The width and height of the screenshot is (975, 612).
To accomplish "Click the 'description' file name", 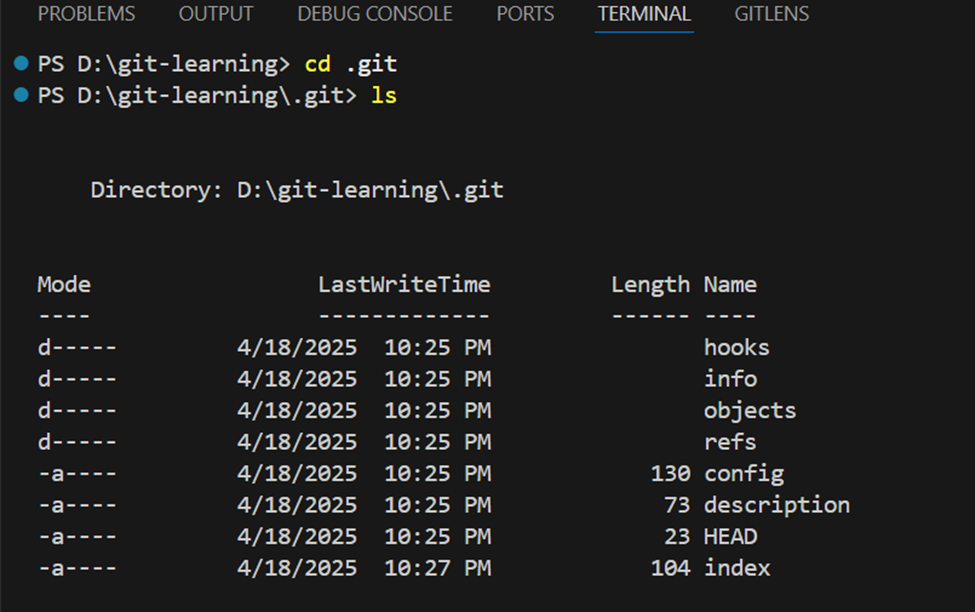I will (777, 506).
